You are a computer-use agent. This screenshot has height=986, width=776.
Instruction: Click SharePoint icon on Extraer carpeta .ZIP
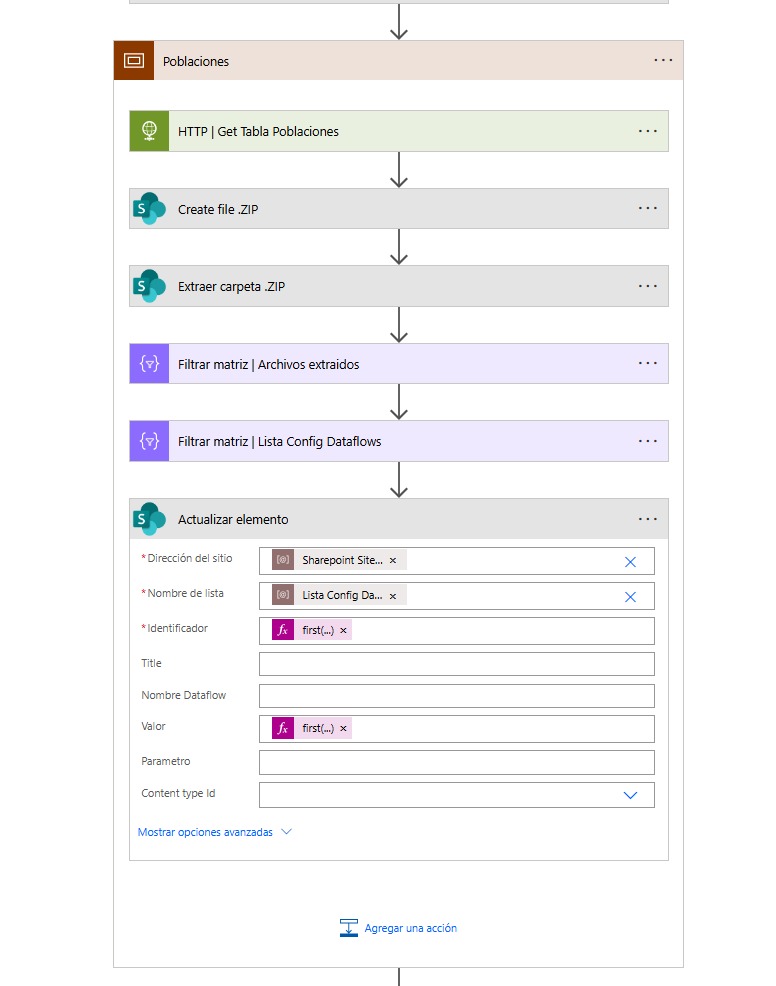[x=149, y=287]
